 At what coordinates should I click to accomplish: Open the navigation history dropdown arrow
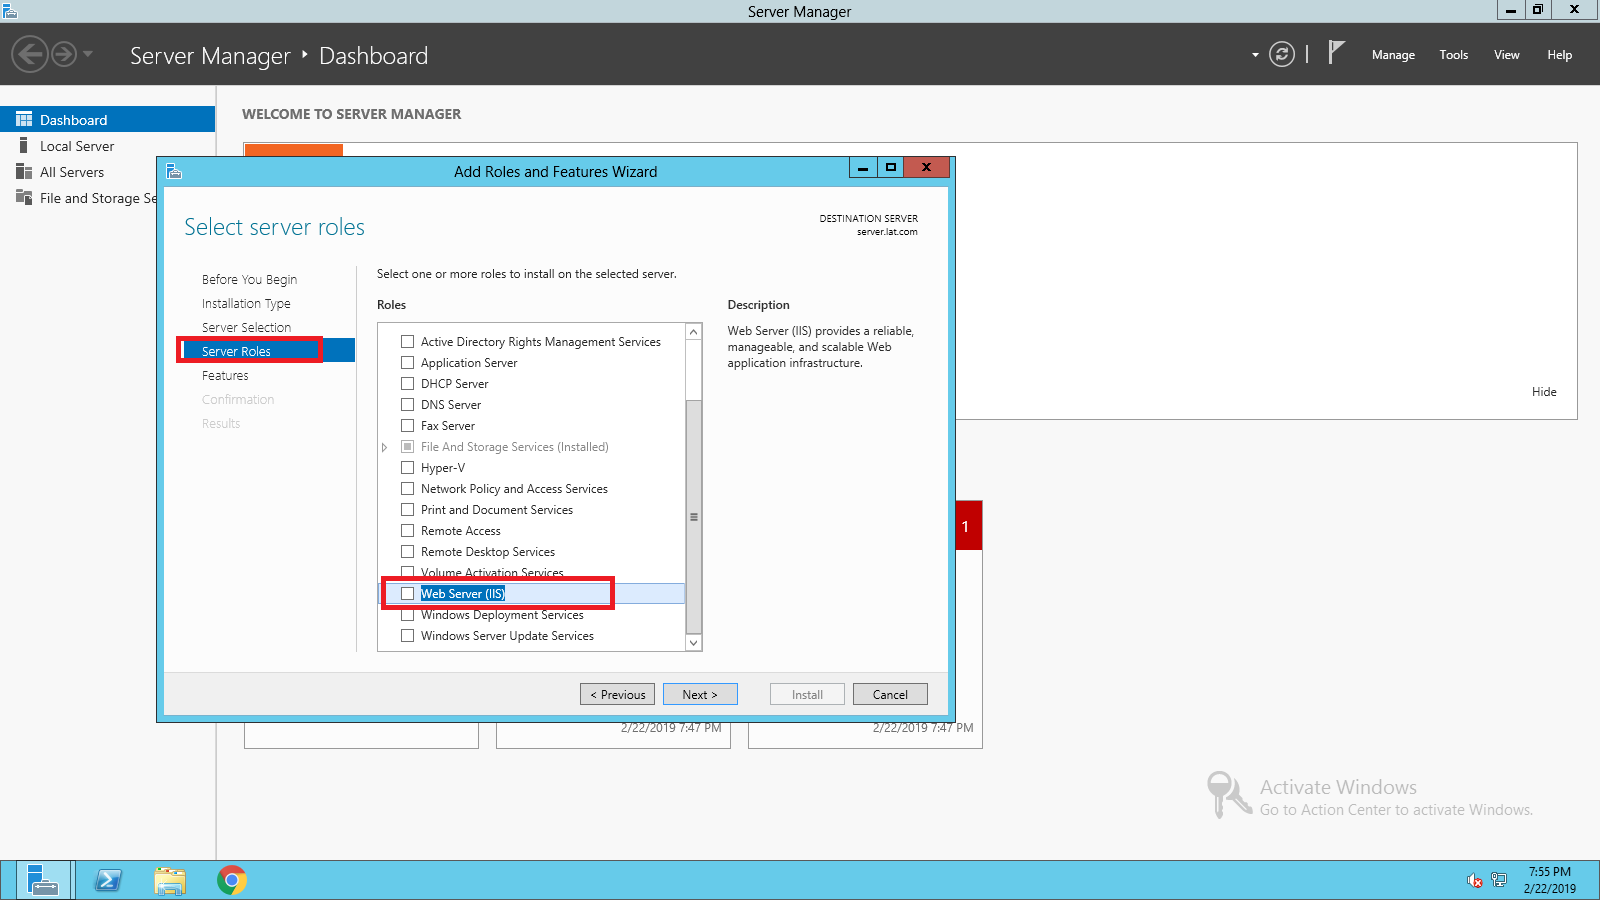pyautogui.click(x=88, y=54)
